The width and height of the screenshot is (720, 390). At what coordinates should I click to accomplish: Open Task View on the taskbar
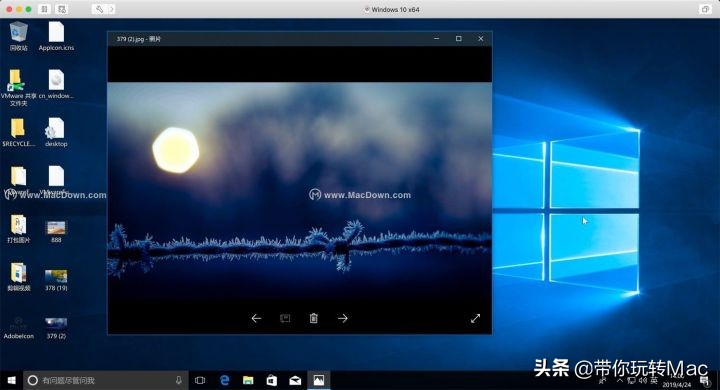[200, 380]
